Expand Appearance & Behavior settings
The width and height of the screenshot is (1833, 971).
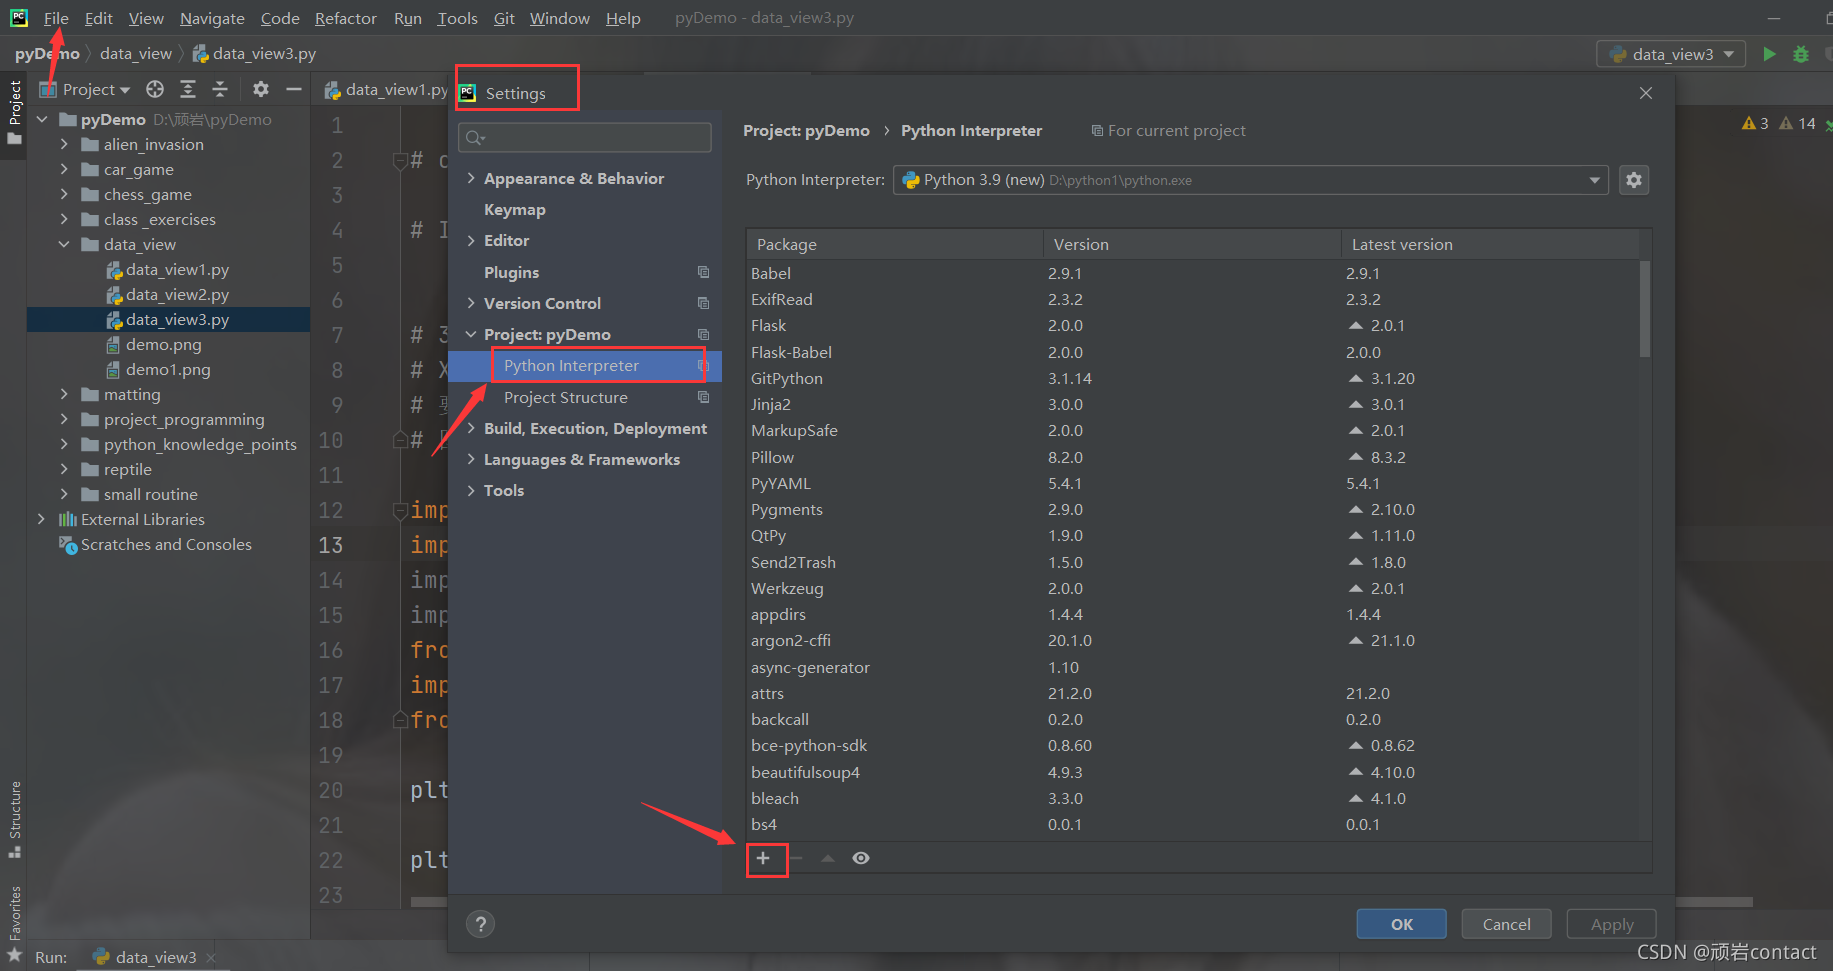click(x=471, y=178)
